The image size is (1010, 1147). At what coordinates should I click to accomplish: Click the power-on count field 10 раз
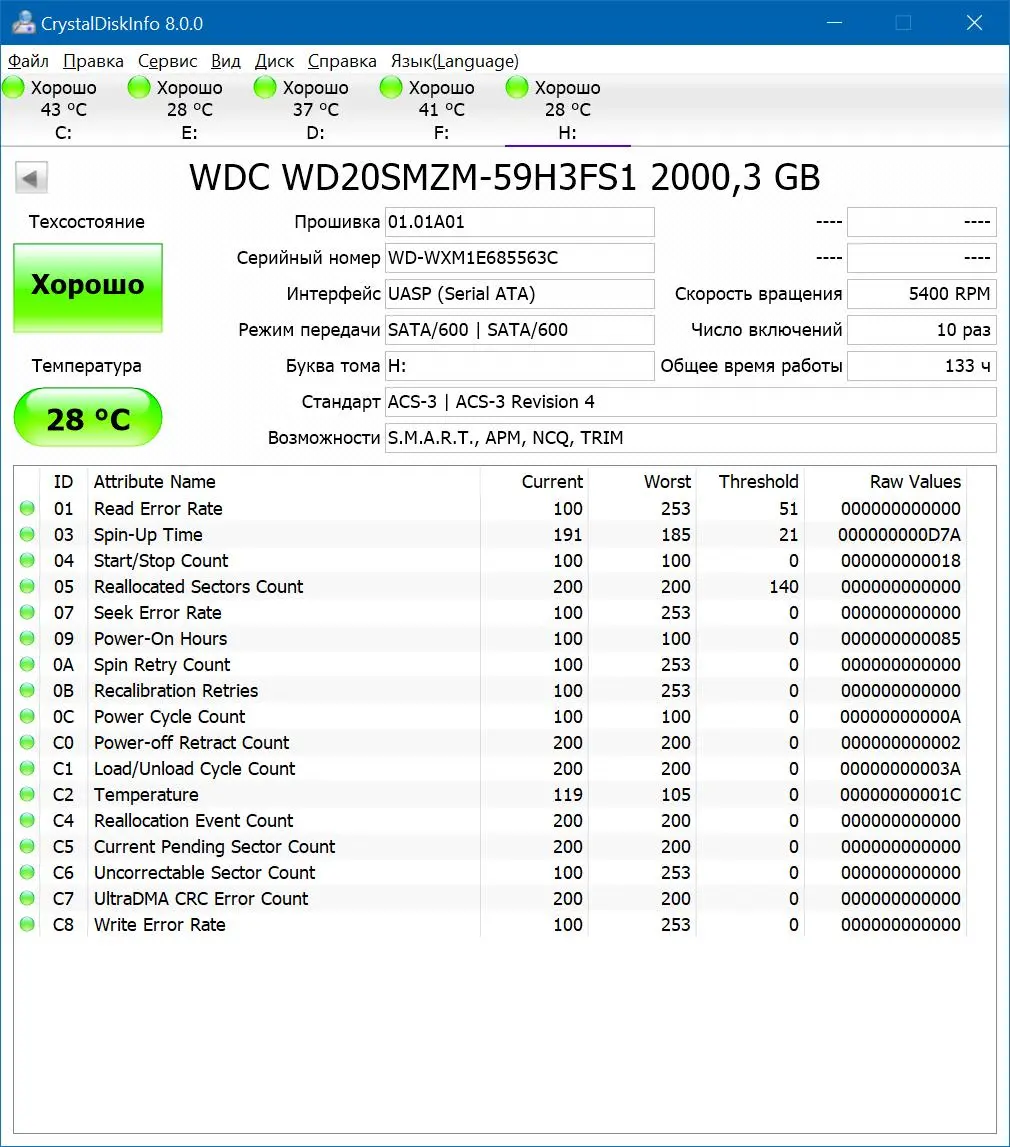pos(922,330)
